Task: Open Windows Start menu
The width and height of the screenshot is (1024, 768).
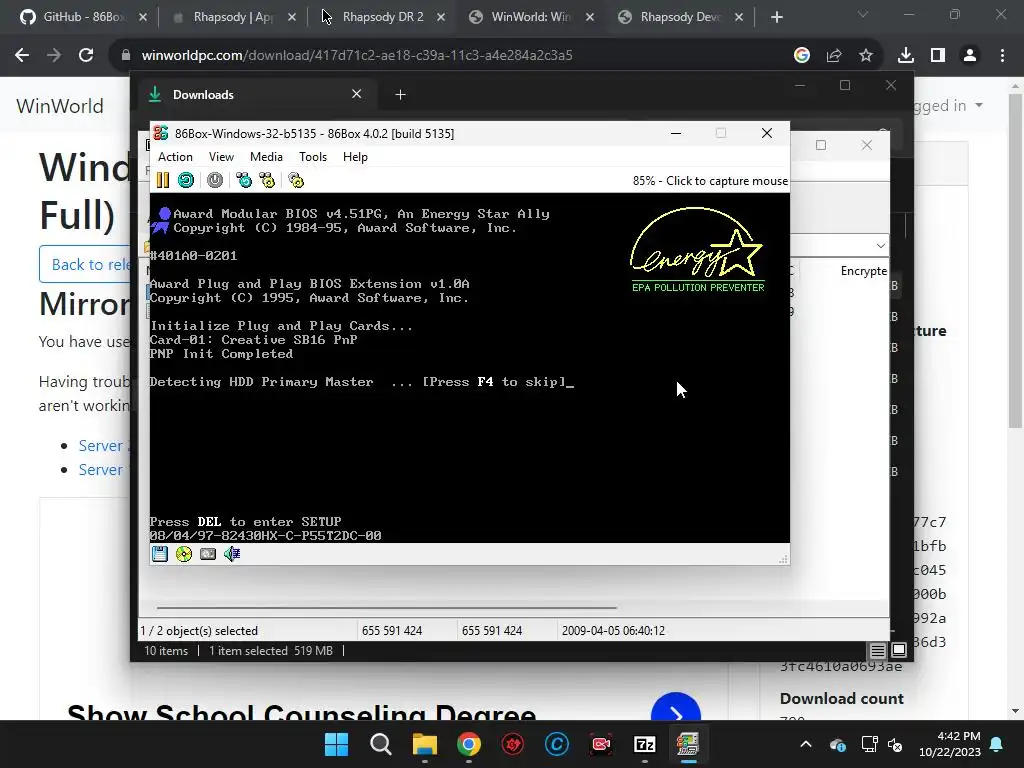Action: point(336,744)
